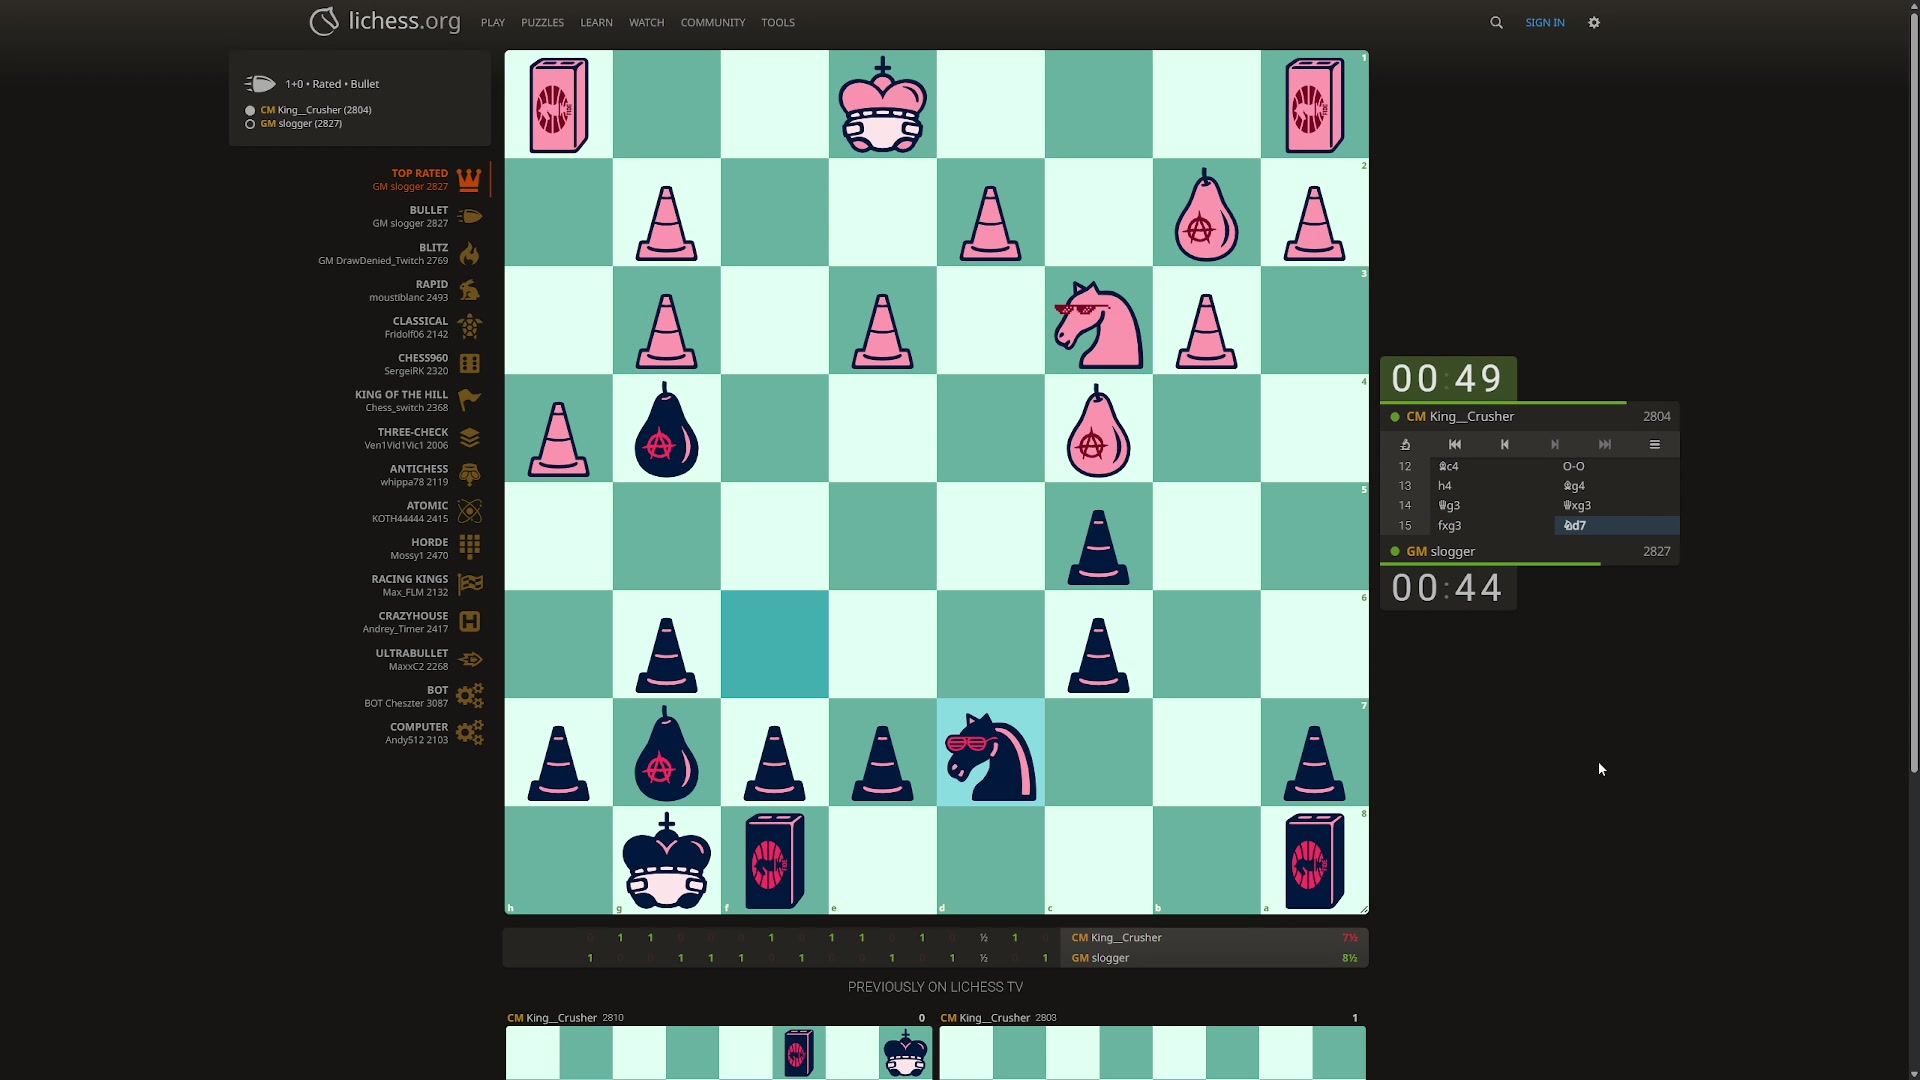Select the Bullet rating icon in sidebar

click(469, 217)
